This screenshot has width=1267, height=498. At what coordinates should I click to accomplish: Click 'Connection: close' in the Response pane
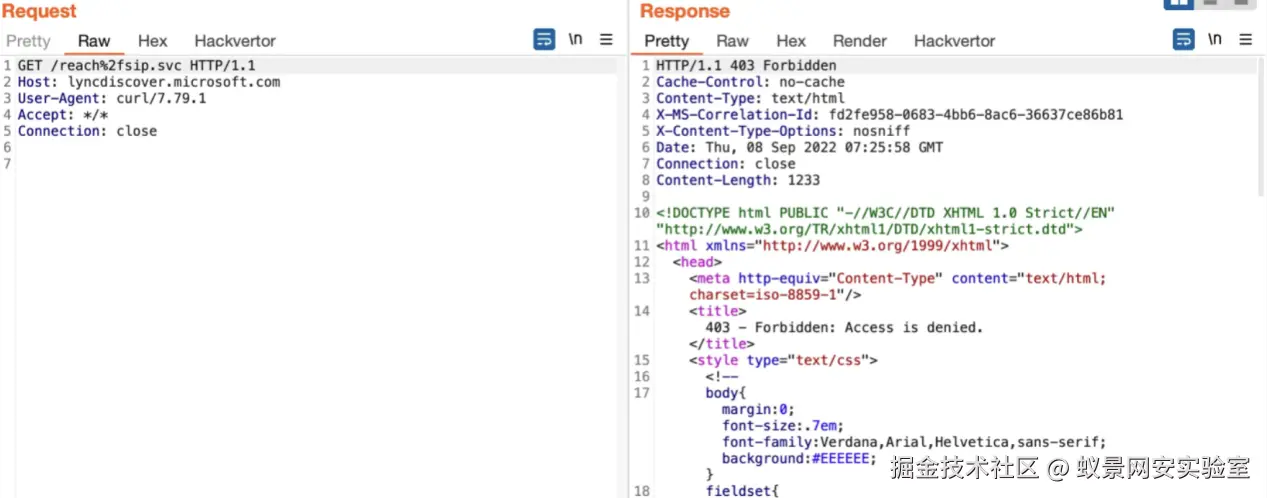click(726, 163)
